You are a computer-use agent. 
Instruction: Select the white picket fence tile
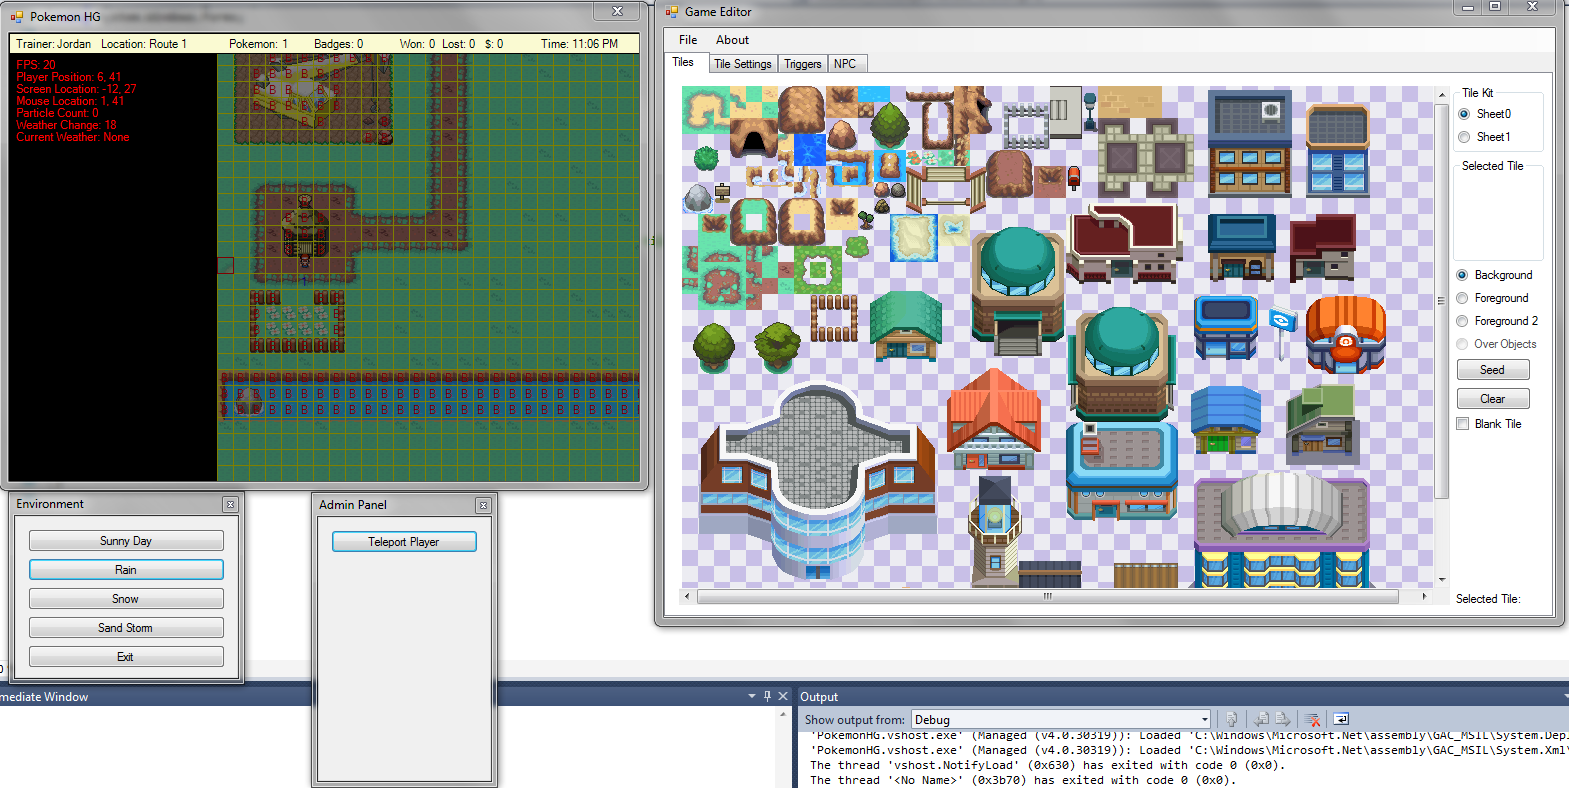pyautogui.click(x=1025, y=125)
